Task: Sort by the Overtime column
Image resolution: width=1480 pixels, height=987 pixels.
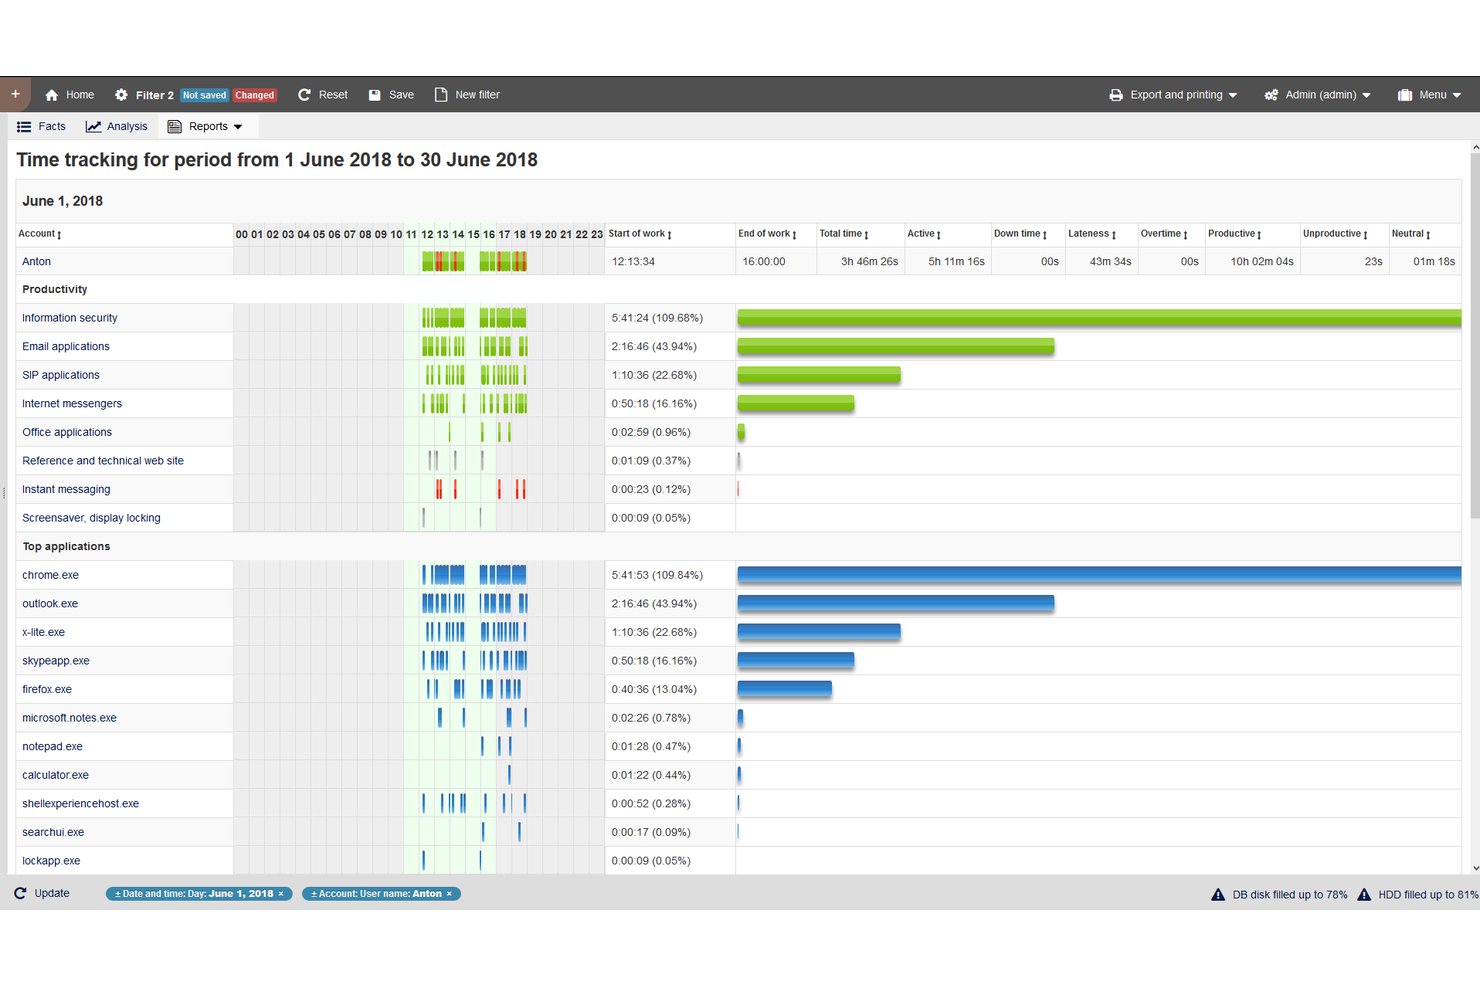Action: [x=1164, y=234]
